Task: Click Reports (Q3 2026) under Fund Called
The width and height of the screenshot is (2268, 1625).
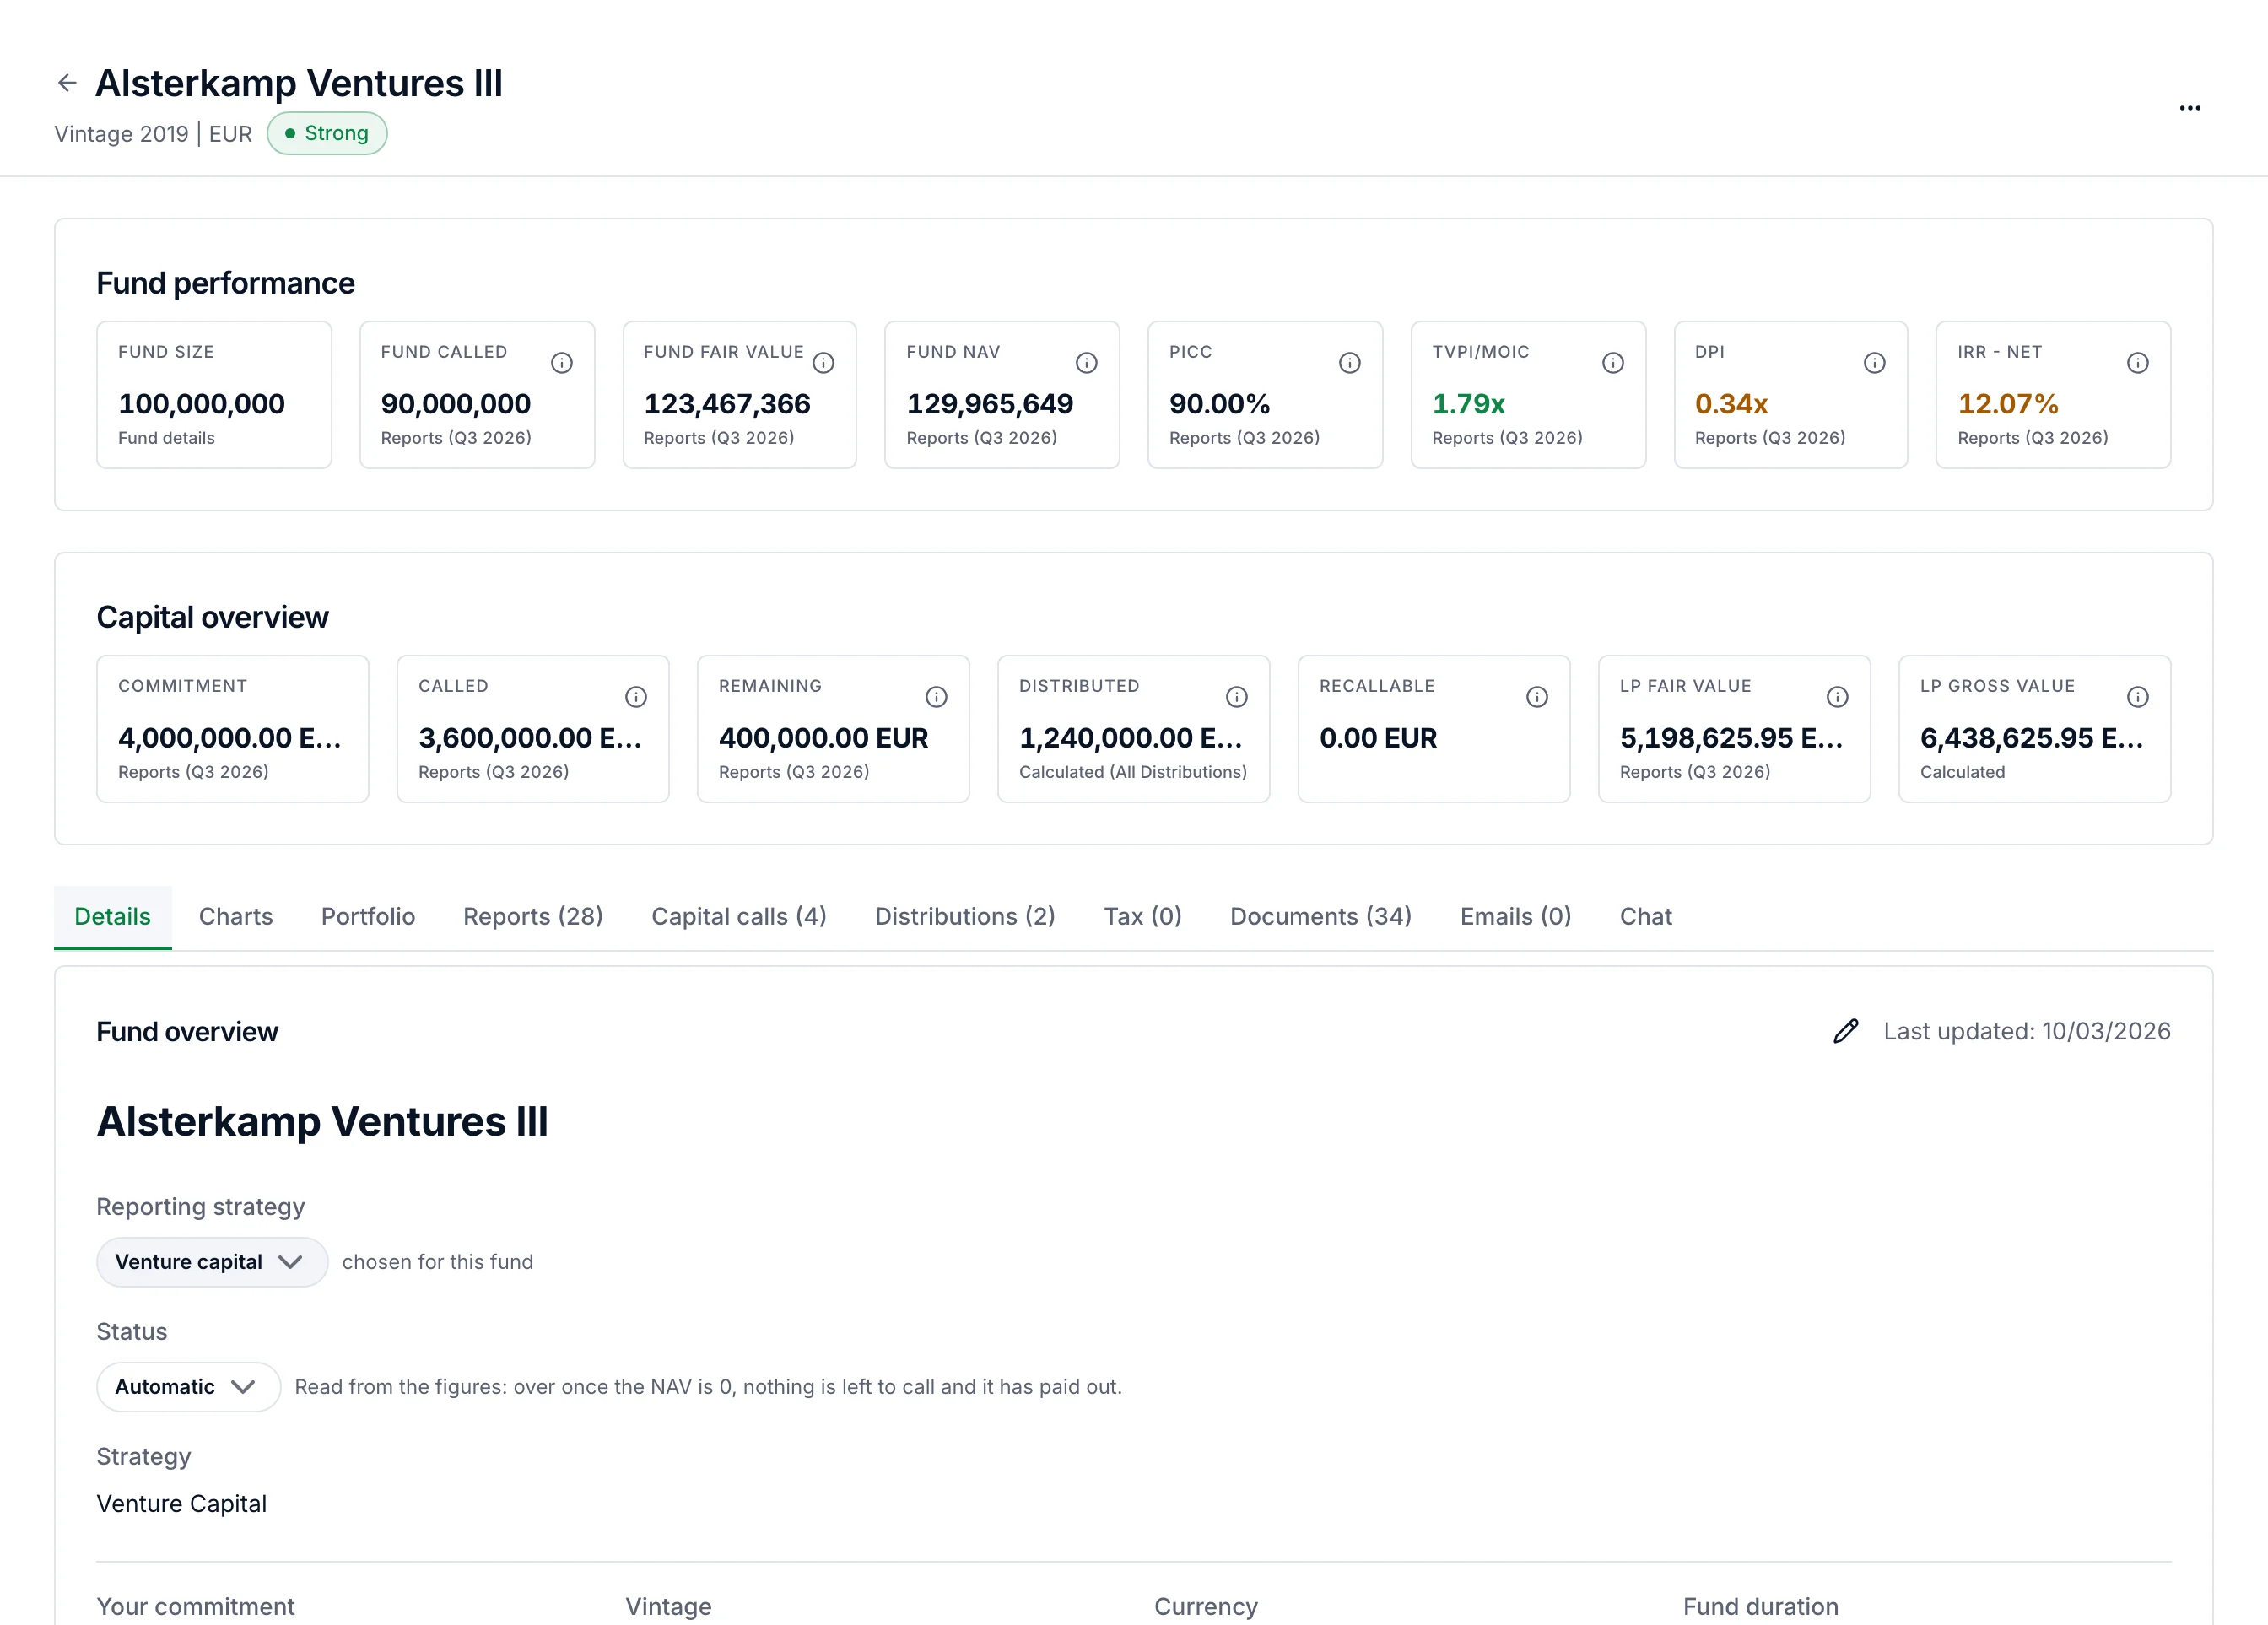Action: pyautogui.click(x=456, y=438)
